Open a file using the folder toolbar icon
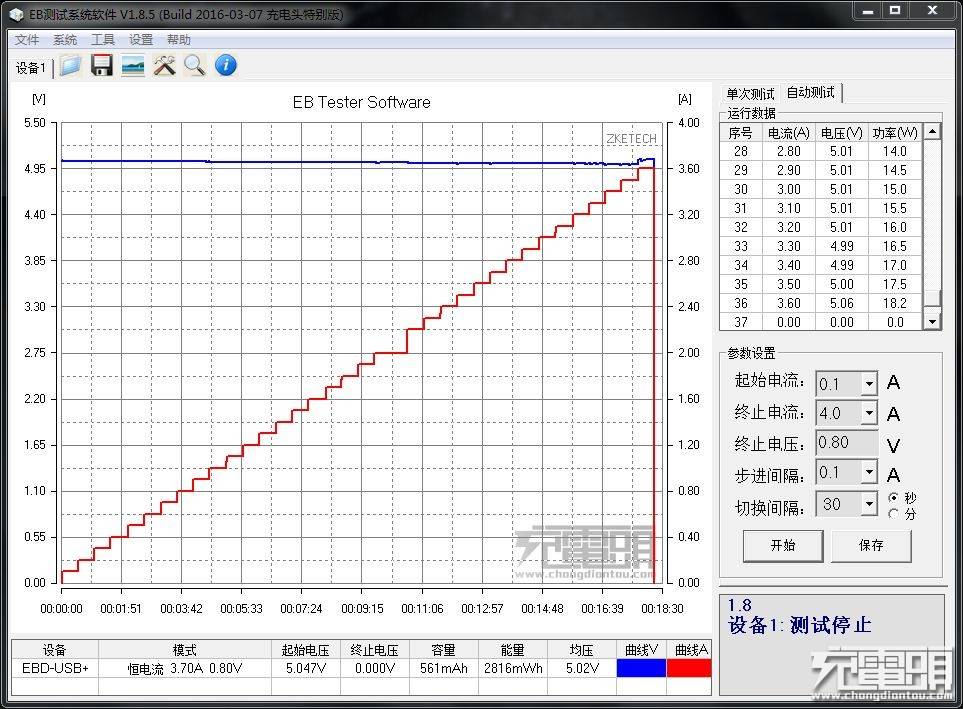Viewport: 963px width, 709px height. pos(70,64)
